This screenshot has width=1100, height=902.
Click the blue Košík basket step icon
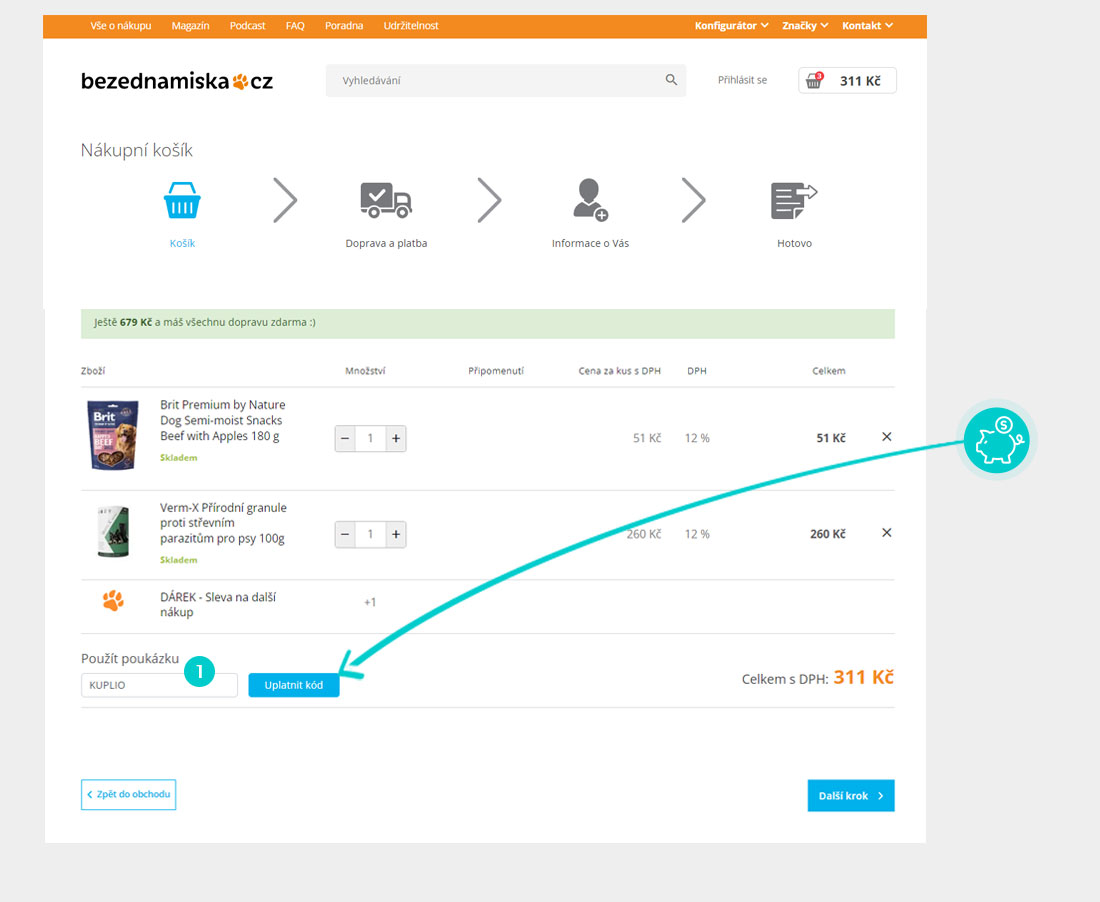point(182,200)
